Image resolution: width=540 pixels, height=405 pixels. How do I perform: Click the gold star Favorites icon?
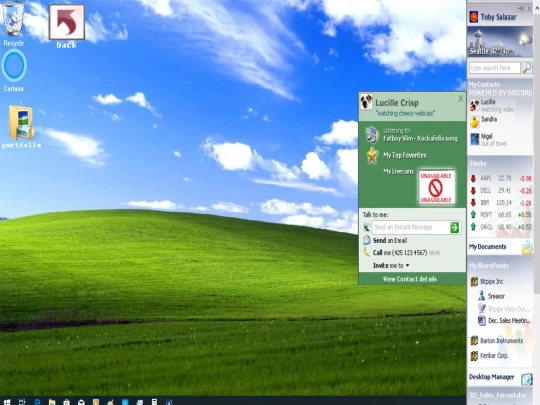pyautogui.click(x=372, y=155)
